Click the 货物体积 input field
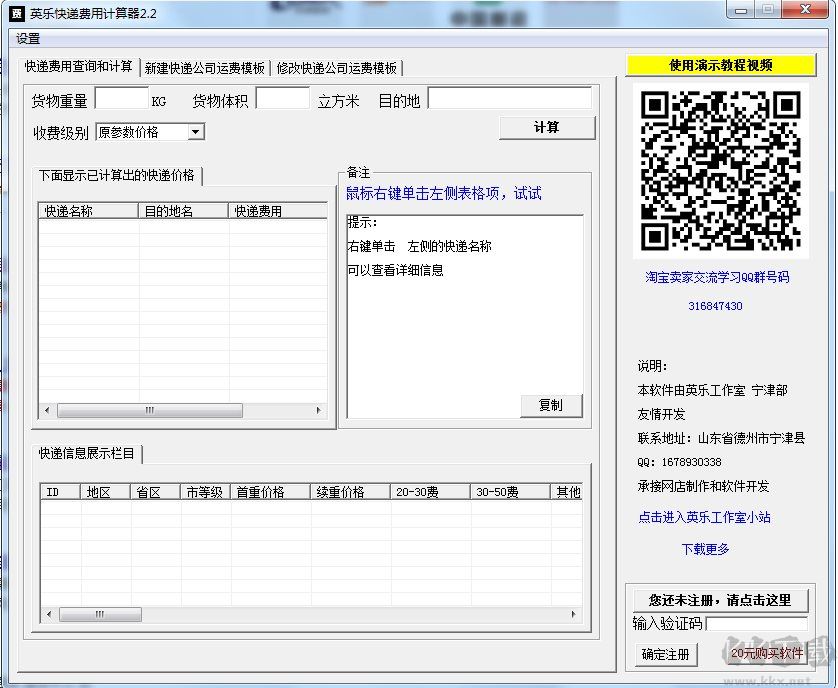 [282, 100]
